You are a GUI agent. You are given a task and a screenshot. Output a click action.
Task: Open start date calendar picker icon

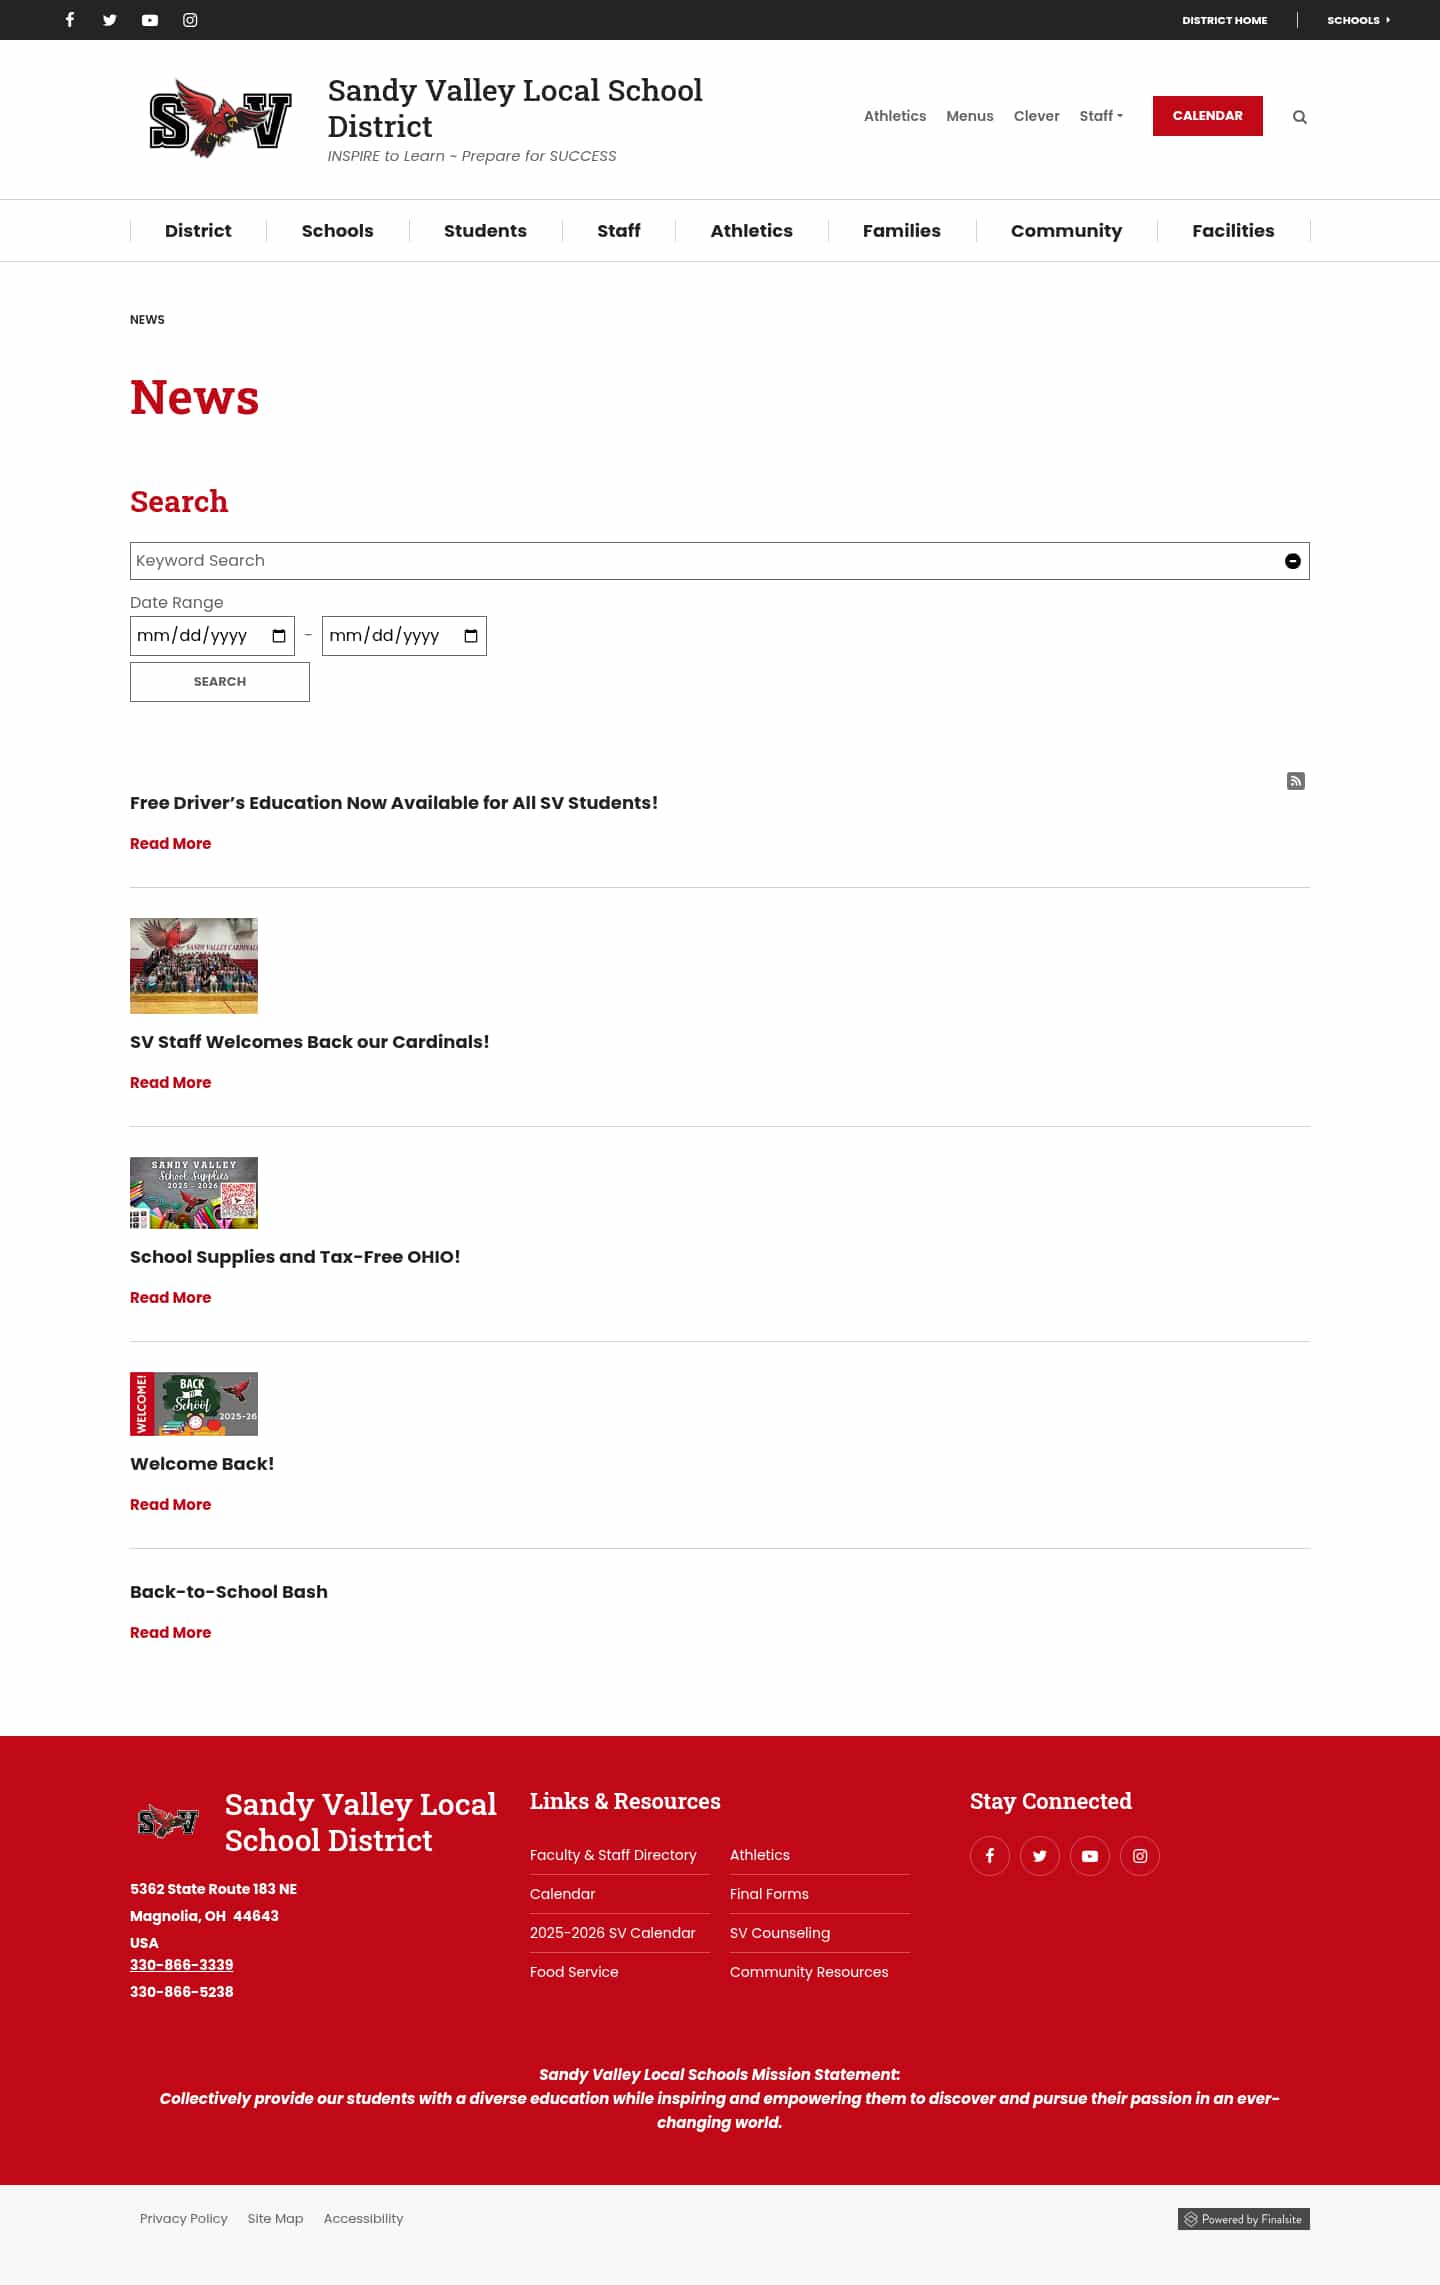[x=279, y=636]
